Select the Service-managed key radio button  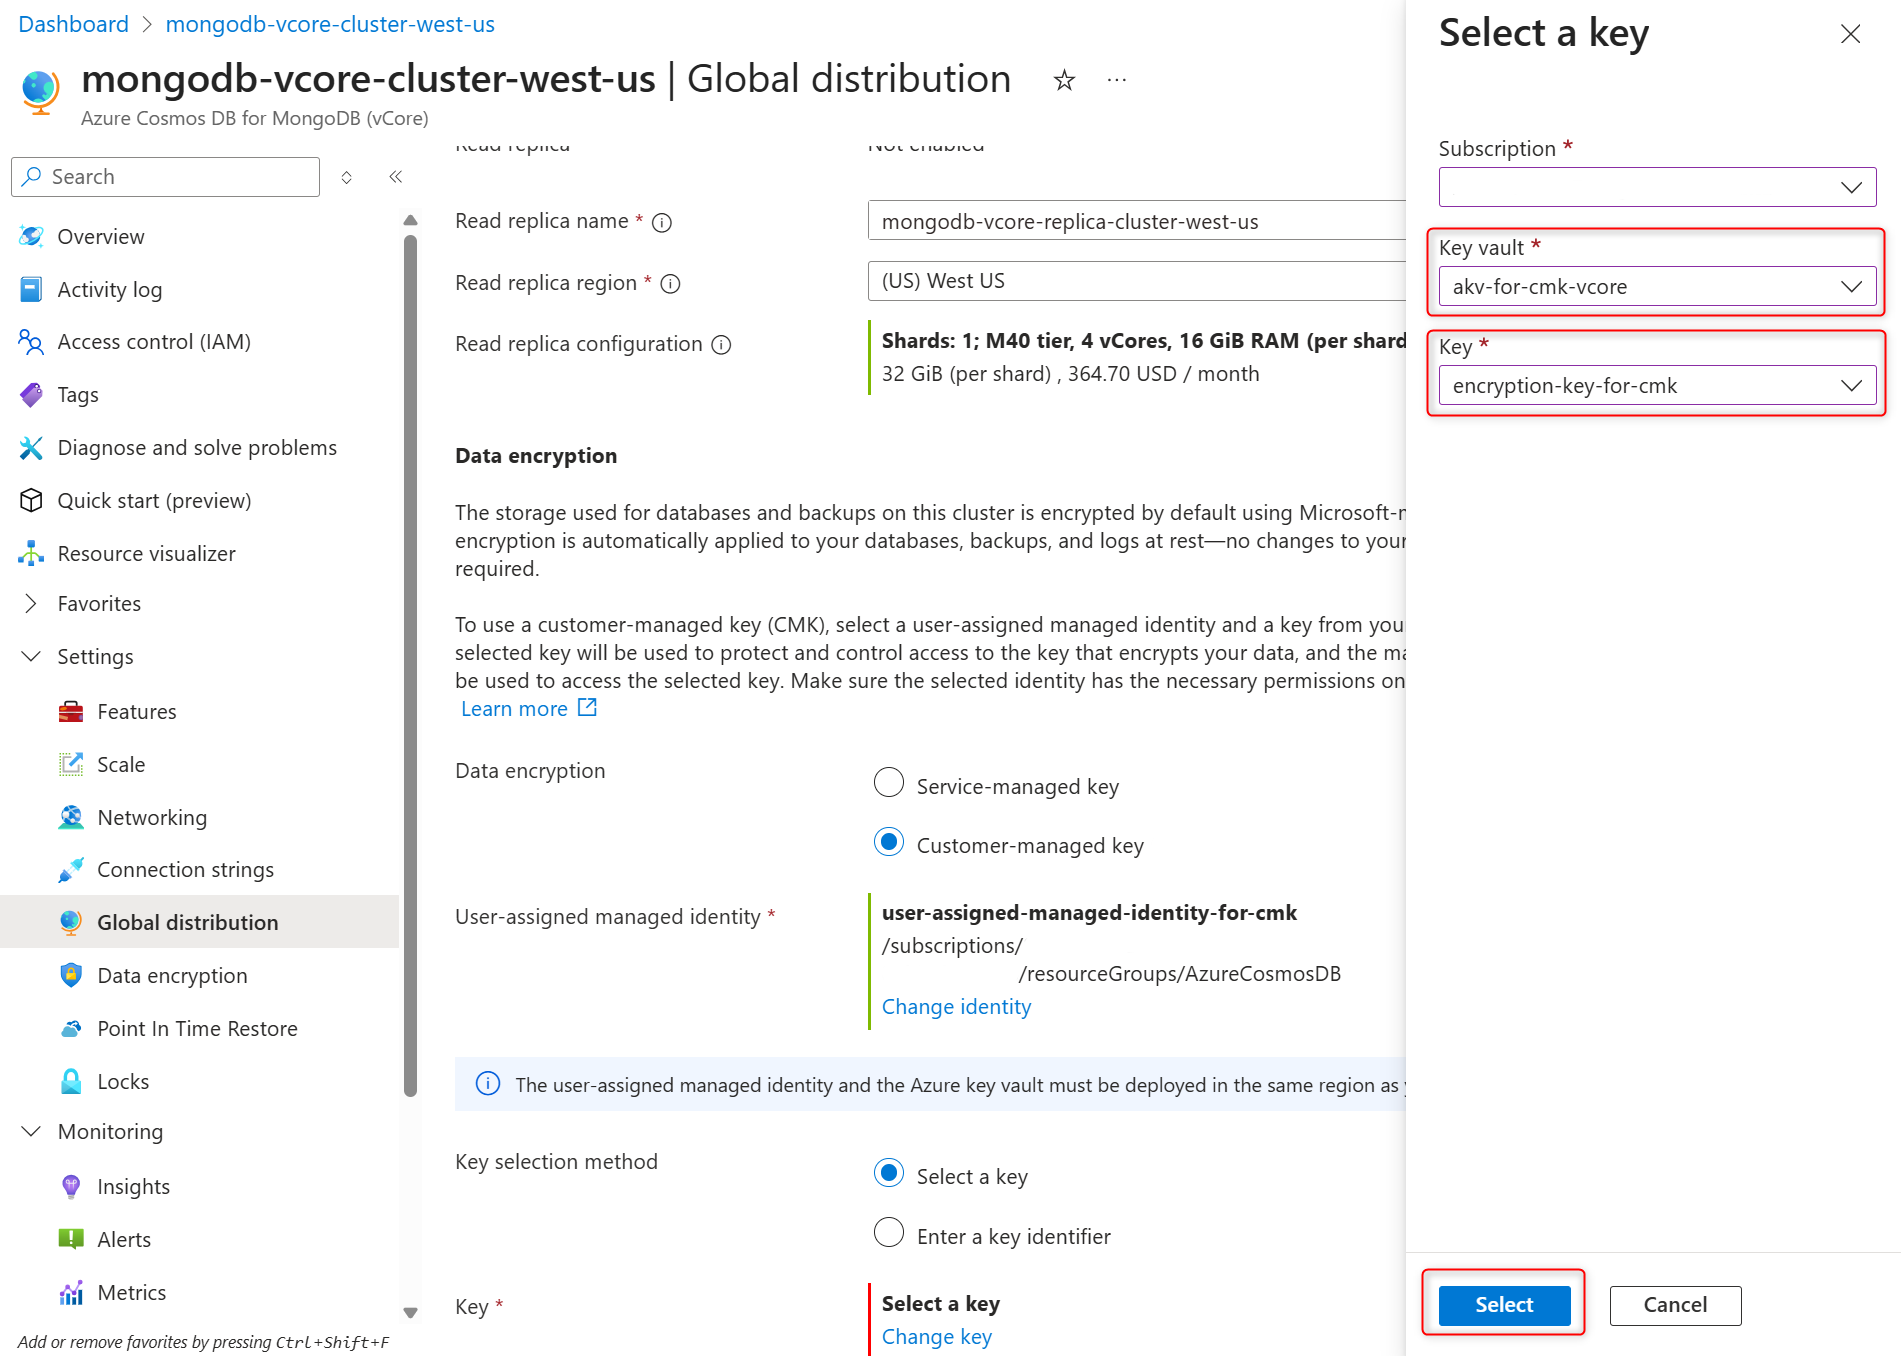coord(889,782)
